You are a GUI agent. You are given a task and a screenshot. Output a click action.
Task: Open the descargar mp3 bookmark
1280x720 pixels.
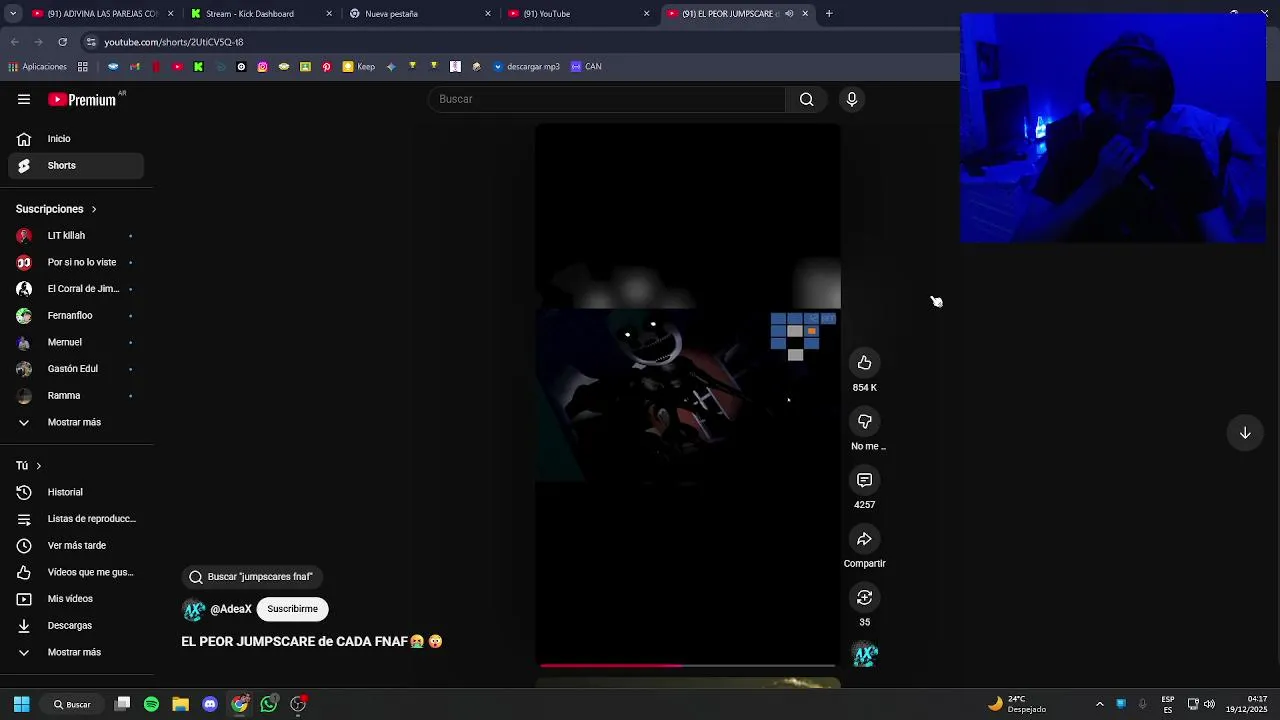click(526, 67)
